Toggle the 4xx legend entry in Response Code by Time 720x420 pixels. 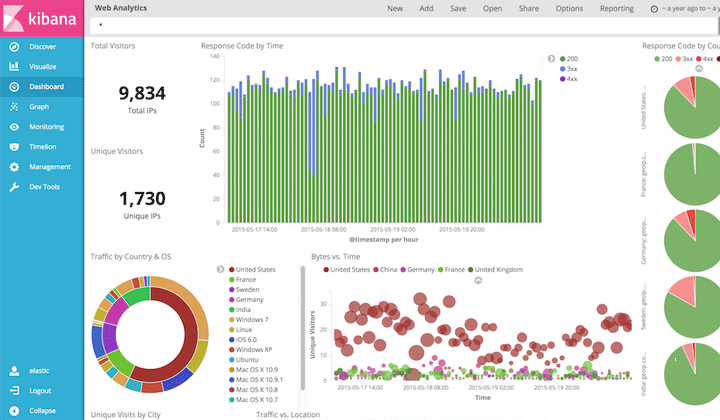point(568,79)
